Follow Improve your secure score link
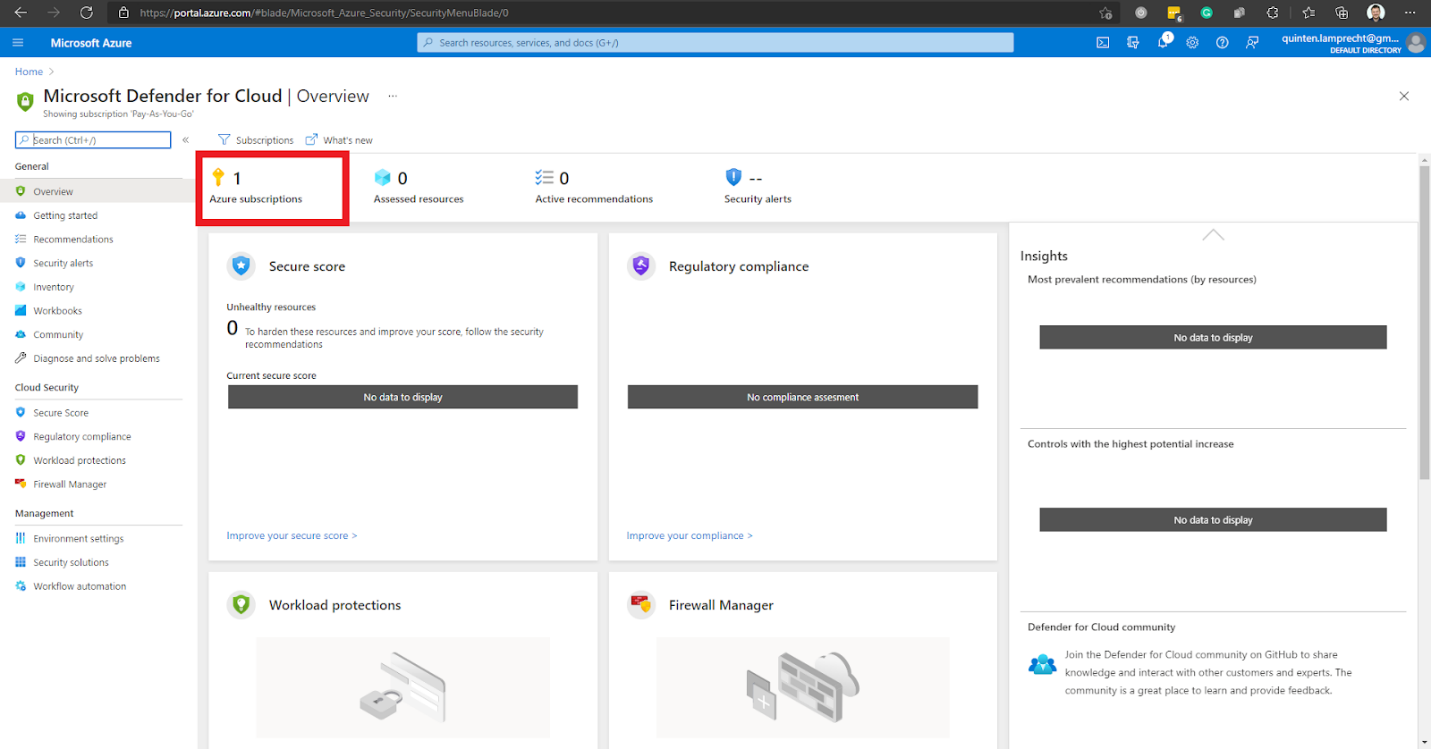 pyautogui.click(x=292, y=536)
